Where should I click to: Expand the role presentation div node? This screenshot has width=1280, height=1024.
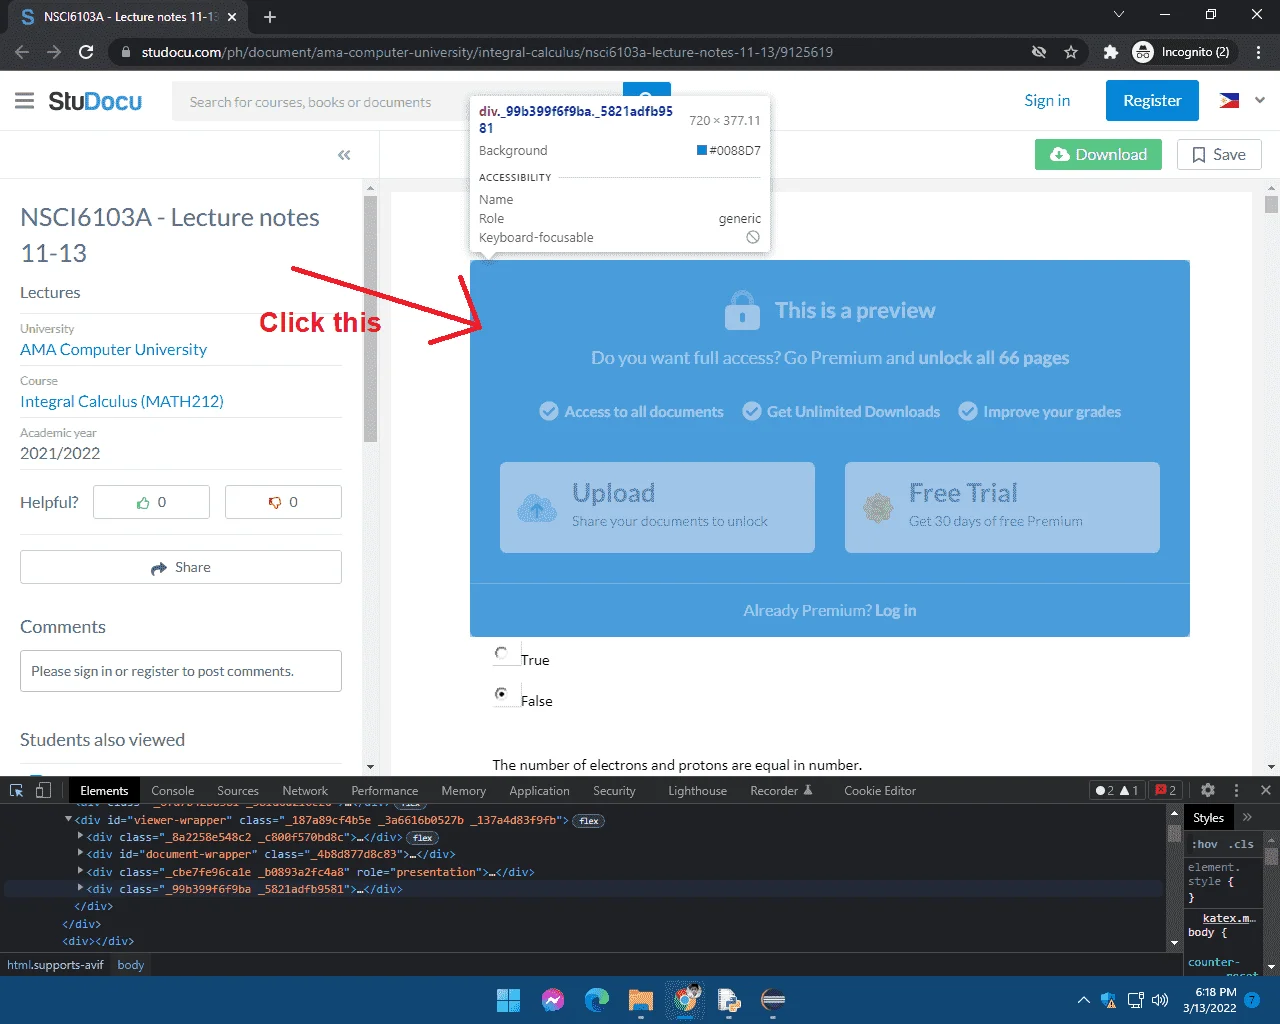[x=80, y=871]
